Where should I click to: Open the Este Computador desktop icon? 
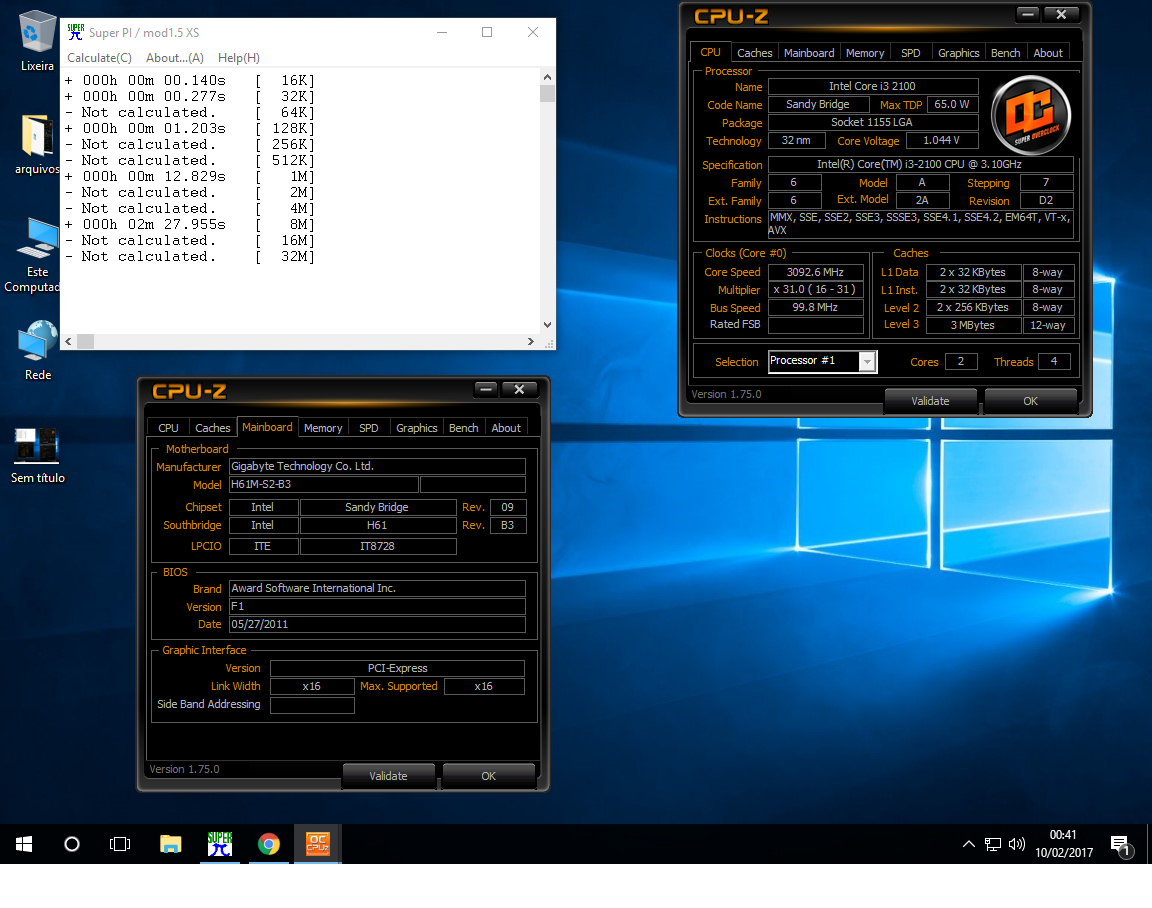coord(37,254)
